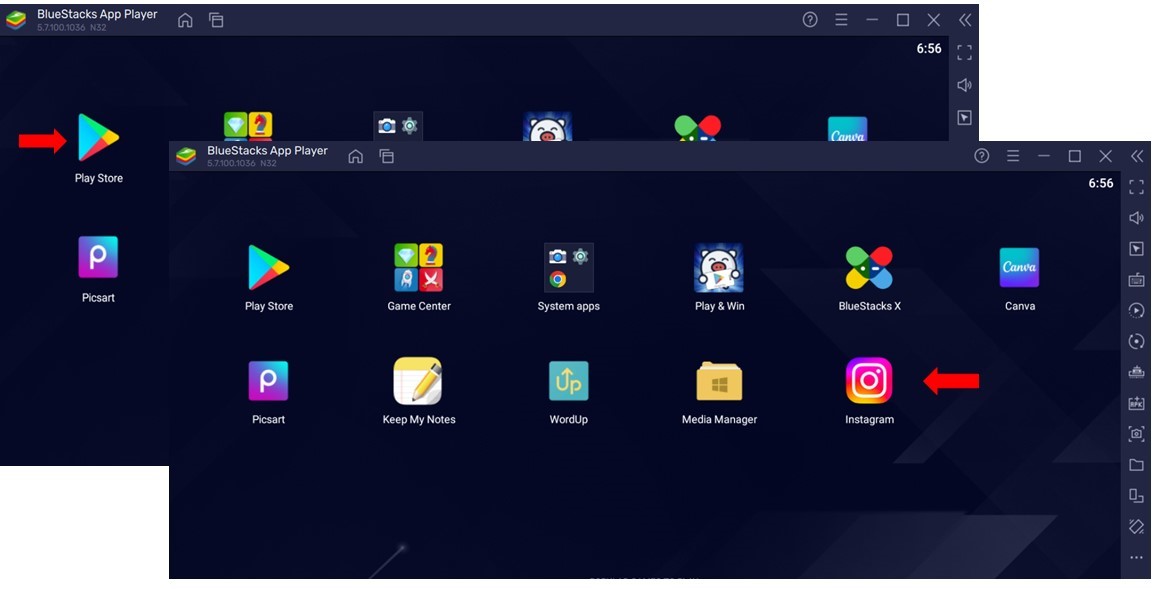Click the WordUp label text

569,419
